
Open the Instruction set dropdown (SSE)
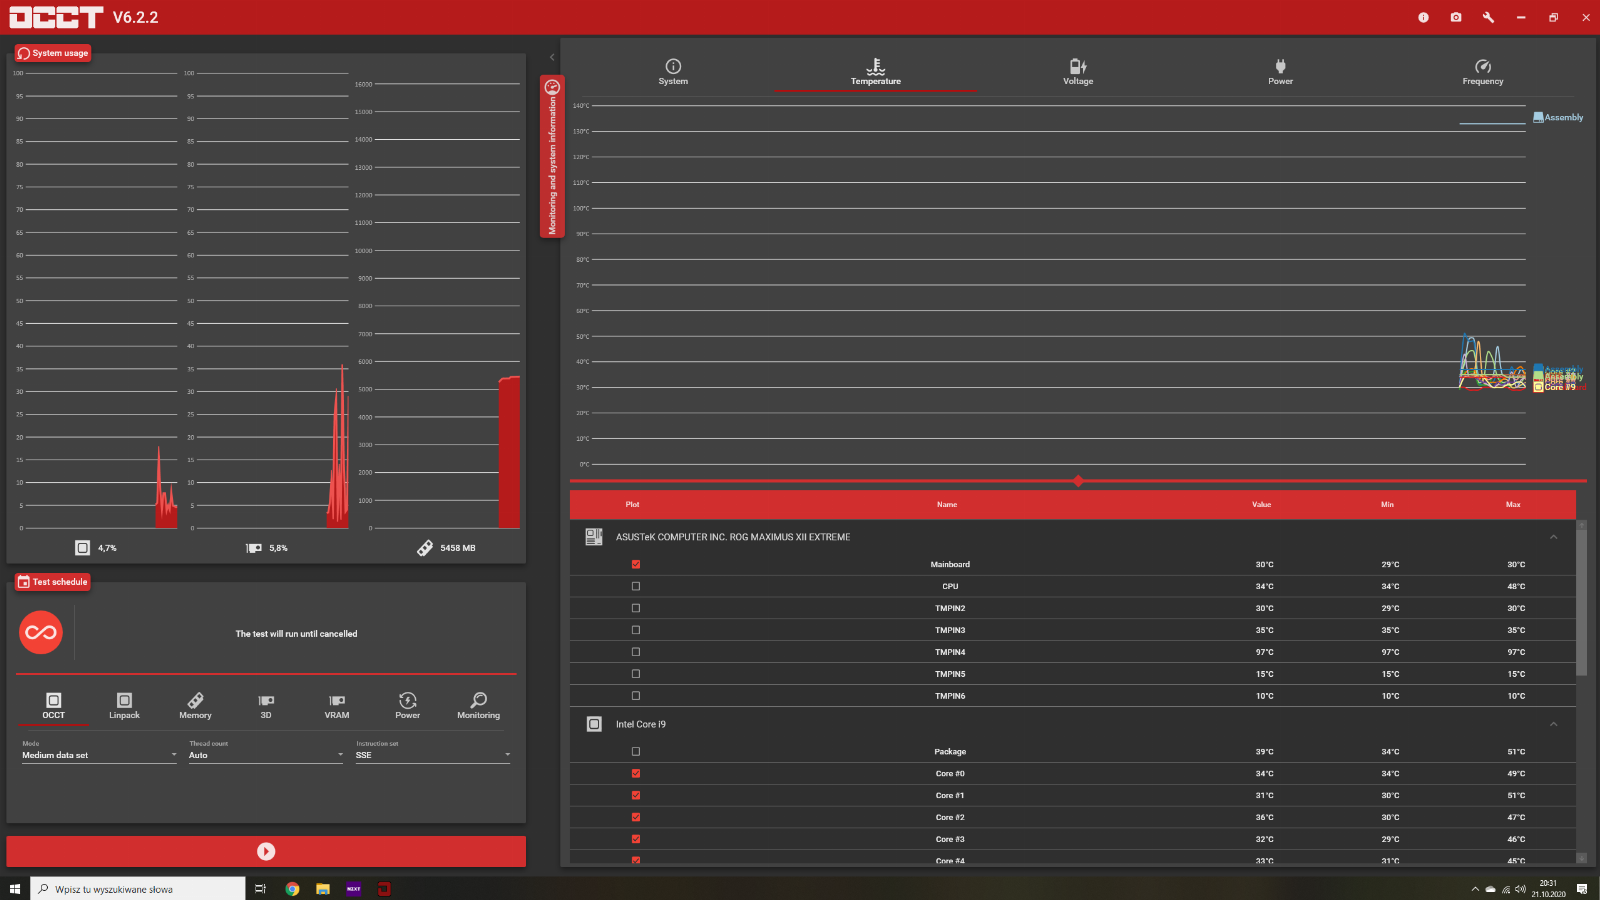433,755
